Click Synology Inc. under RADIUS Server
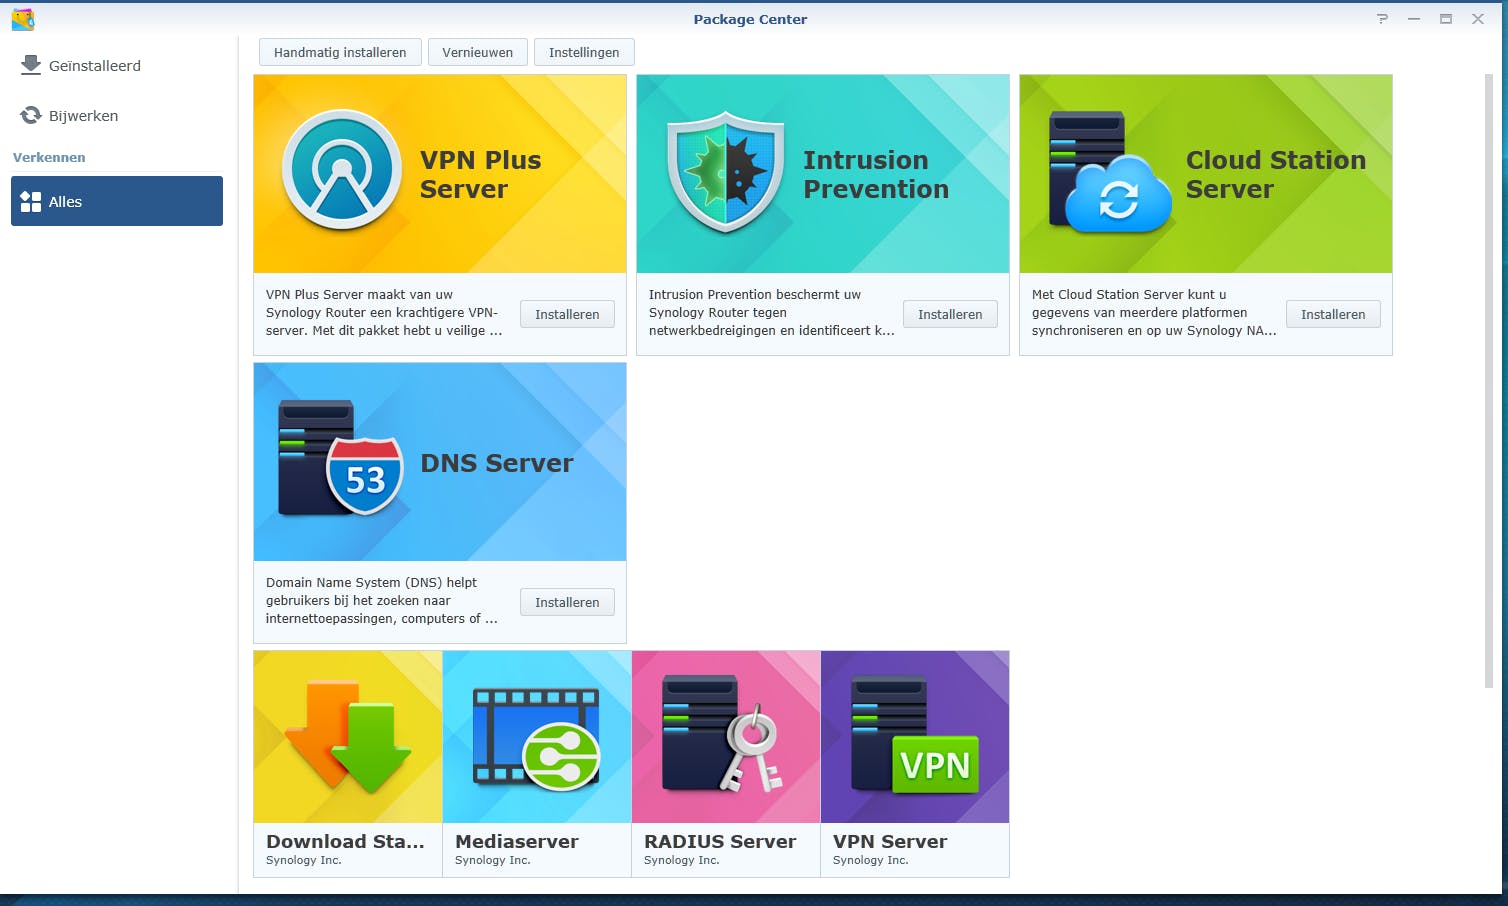This screenshot has height=906, width=1508. click(x=682, y=860)
